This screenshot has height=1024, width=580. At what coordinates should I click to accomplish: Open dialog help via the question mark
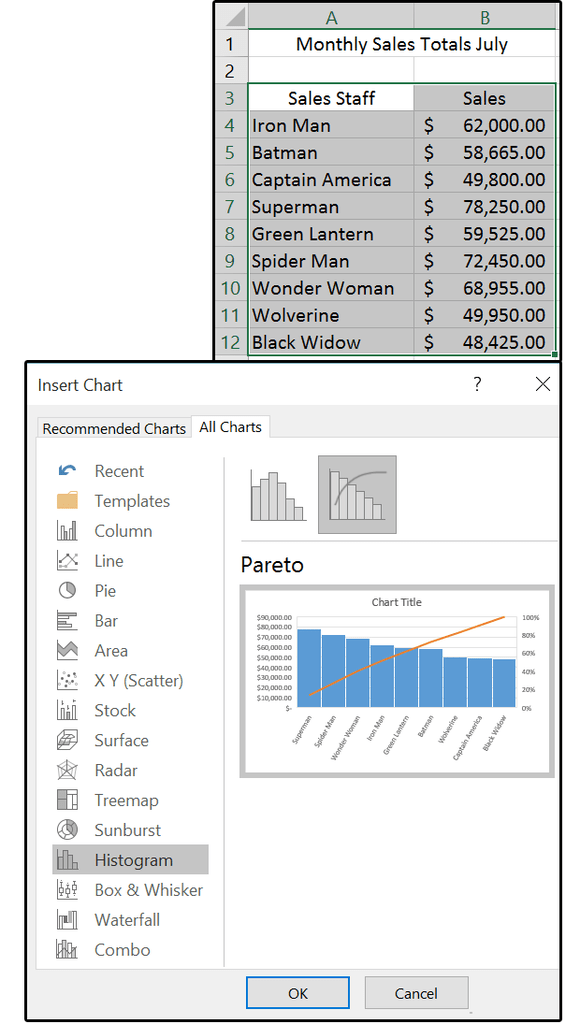477,384
